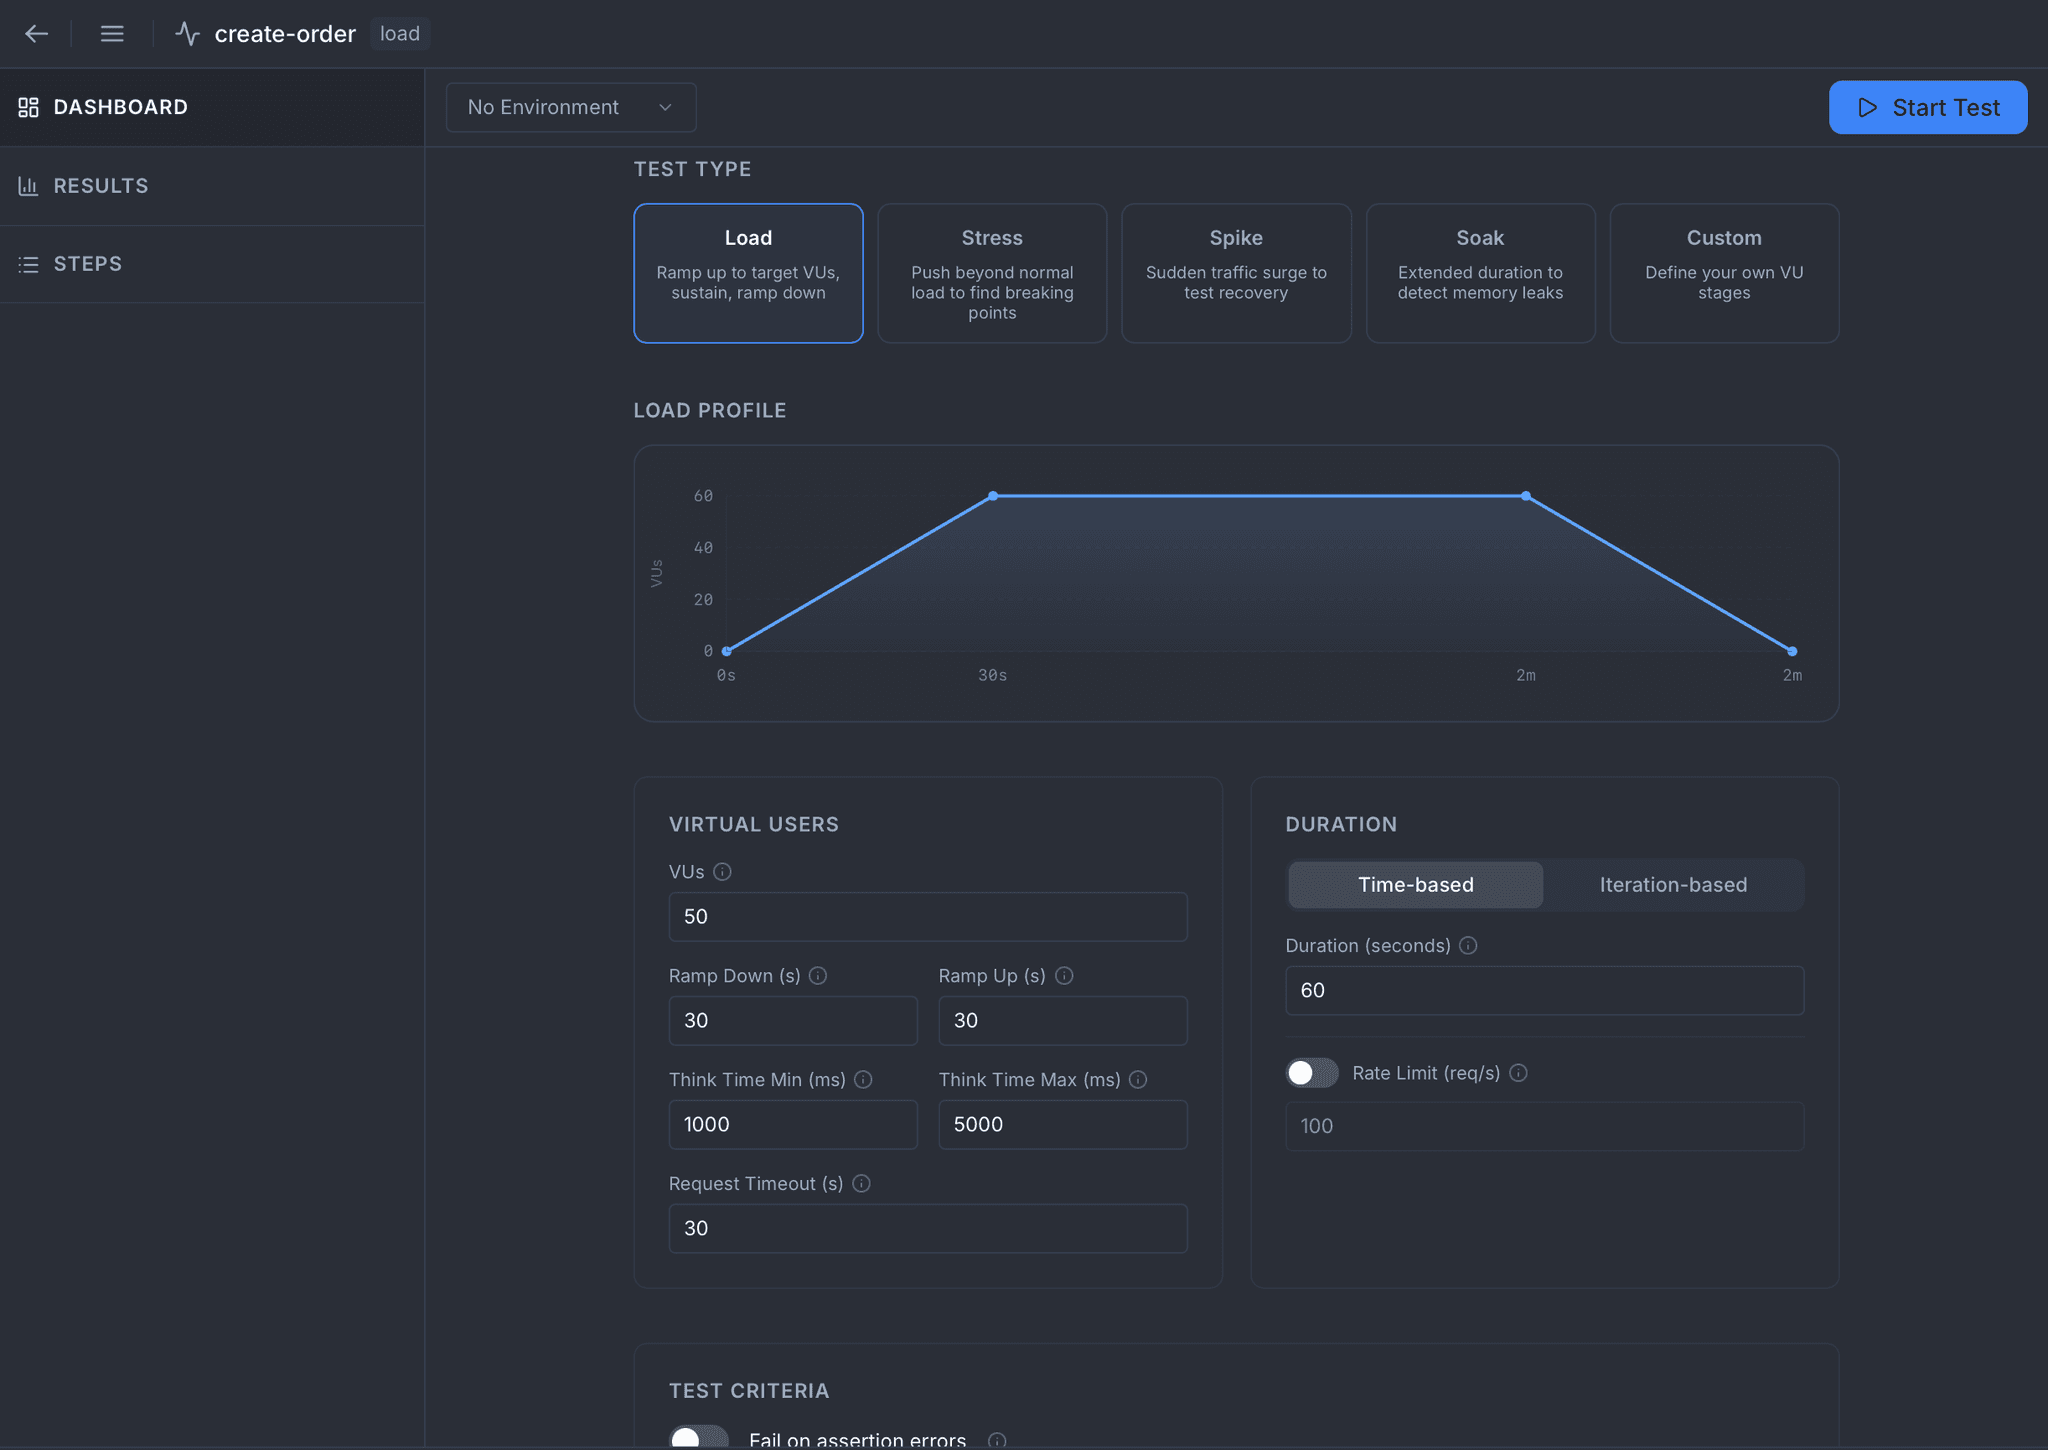Focus the Think Time Max input

[x=1063, y=1125]
